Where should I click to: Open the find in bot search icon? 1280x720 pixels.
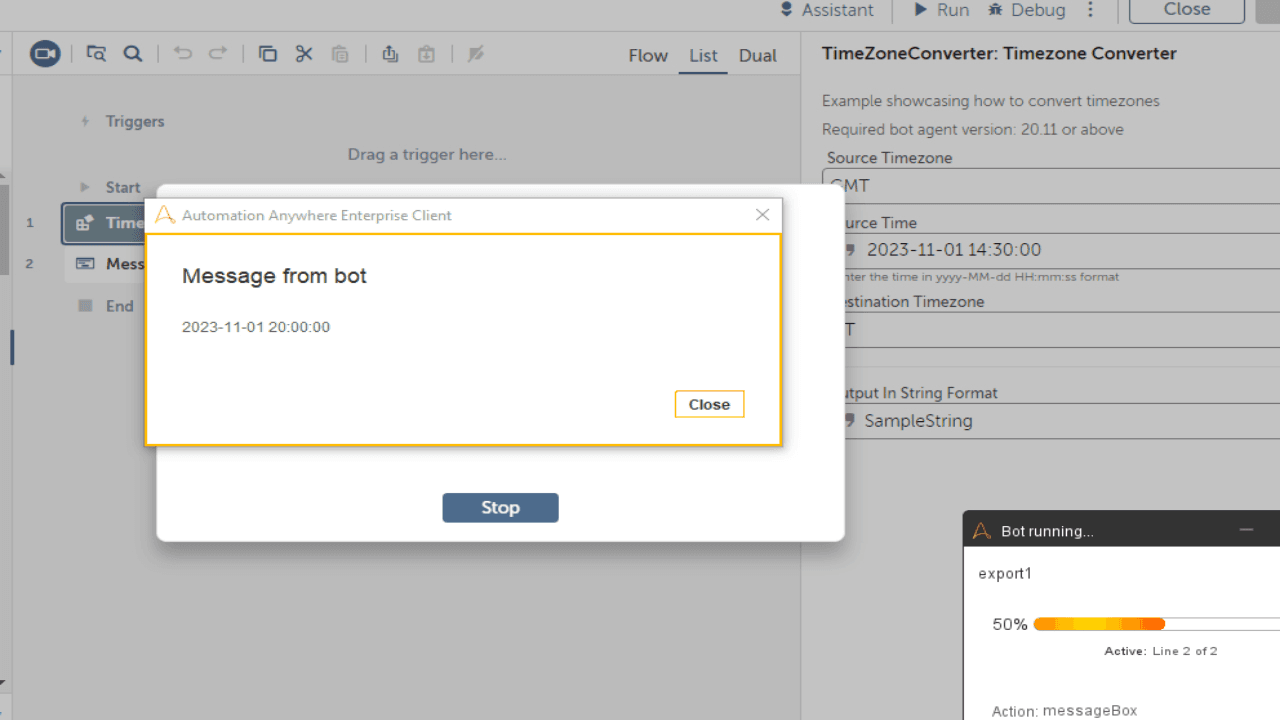click(x=133, y=54)
